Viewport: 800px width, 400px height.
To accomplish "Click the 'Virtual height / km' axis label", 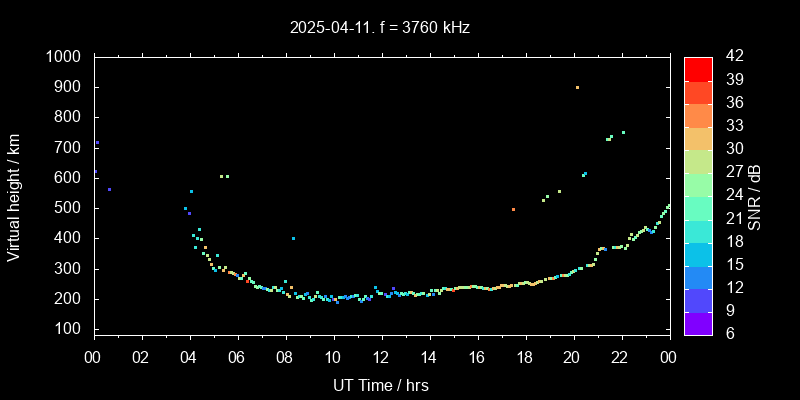I will (14, 196).
